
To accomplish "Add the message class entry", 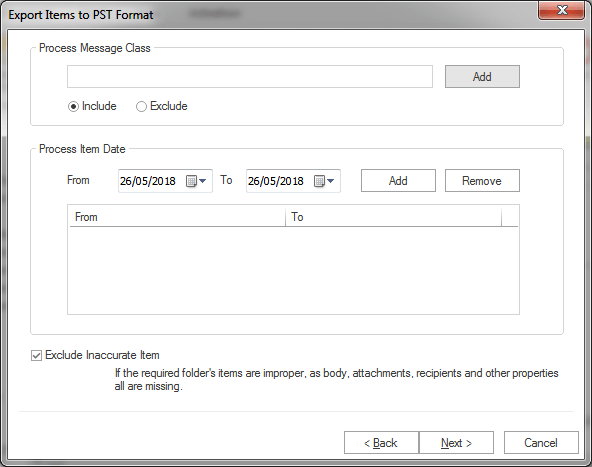I will (482, 77).
